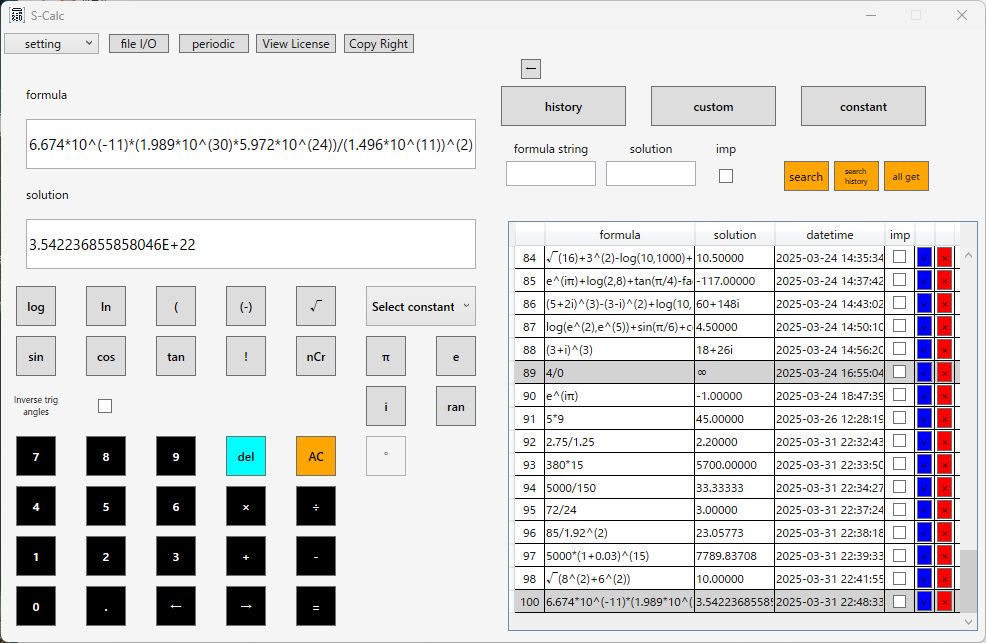Click the periodic button

[213, 43]
